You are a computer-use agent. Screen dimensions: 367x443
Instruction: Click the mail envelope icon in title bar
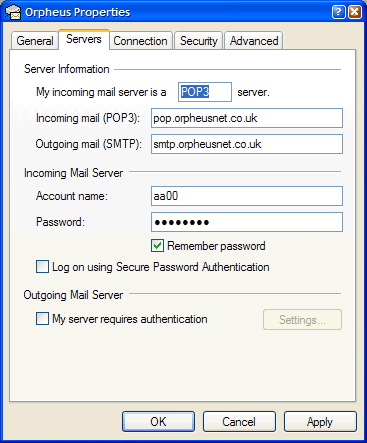[x=13, y=12]
